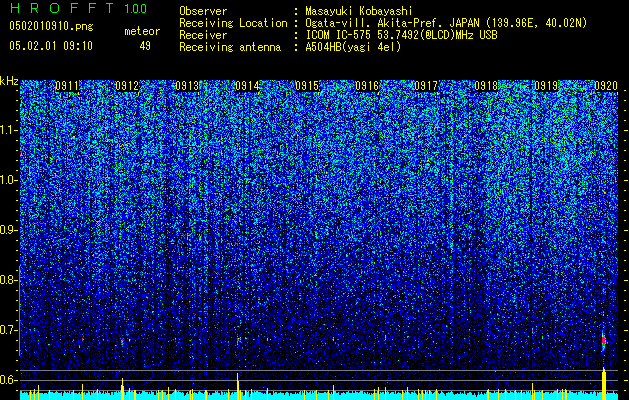Screen dimensions: 629x400
Task: Click the 0917 time marker
Action: click(426, 86)
